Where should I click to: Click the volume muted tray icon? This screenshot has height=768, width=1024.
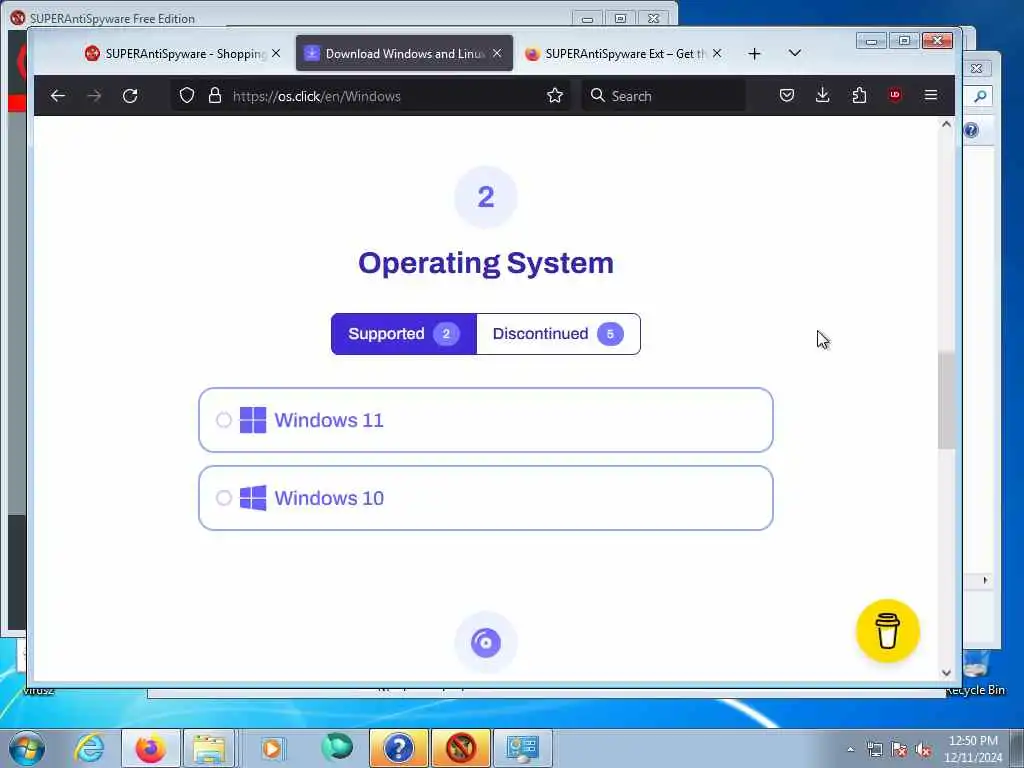923,750
